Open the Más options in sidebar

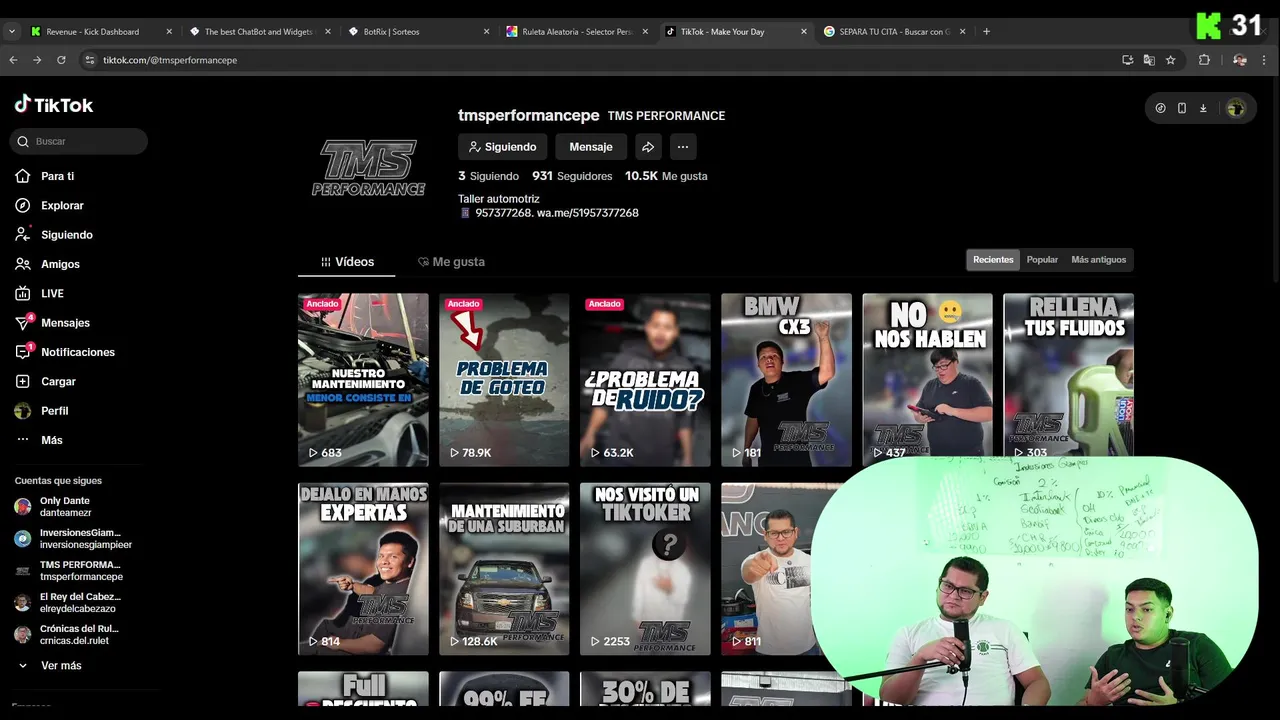point(39,440)
